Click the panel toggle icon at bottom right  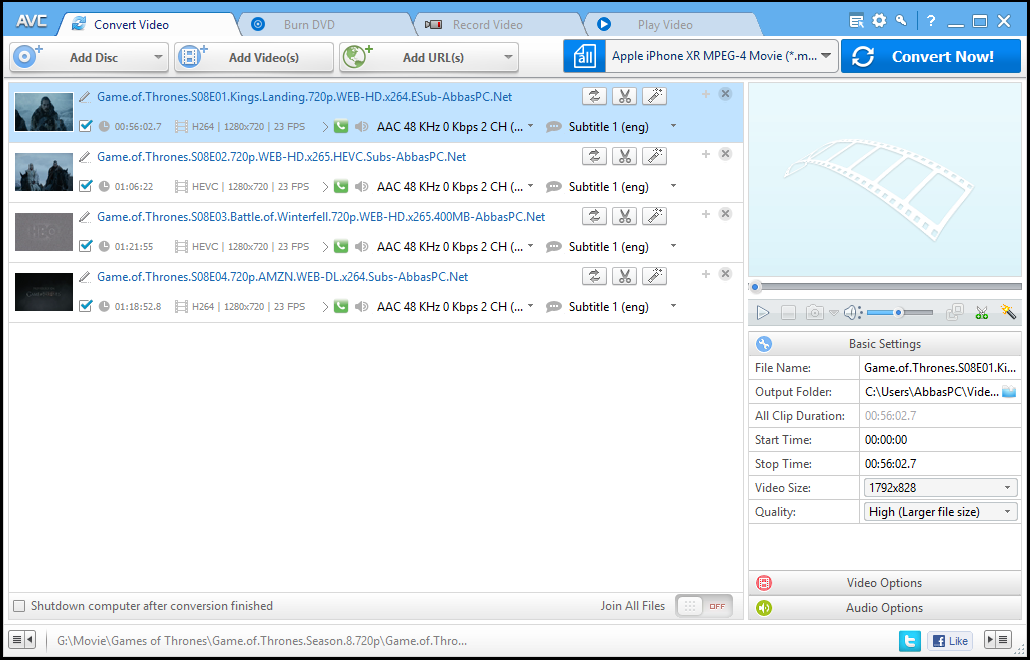[997, 640]
